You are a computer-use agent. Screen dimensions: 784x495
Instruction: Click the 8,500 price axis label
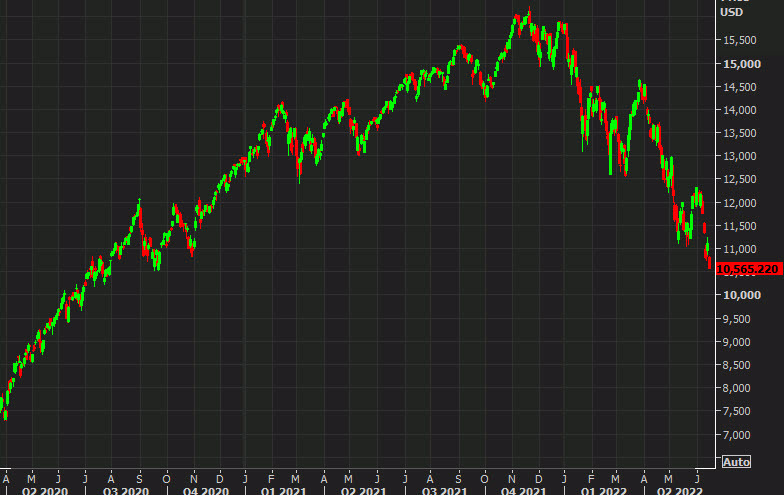(x=737, y=365)
